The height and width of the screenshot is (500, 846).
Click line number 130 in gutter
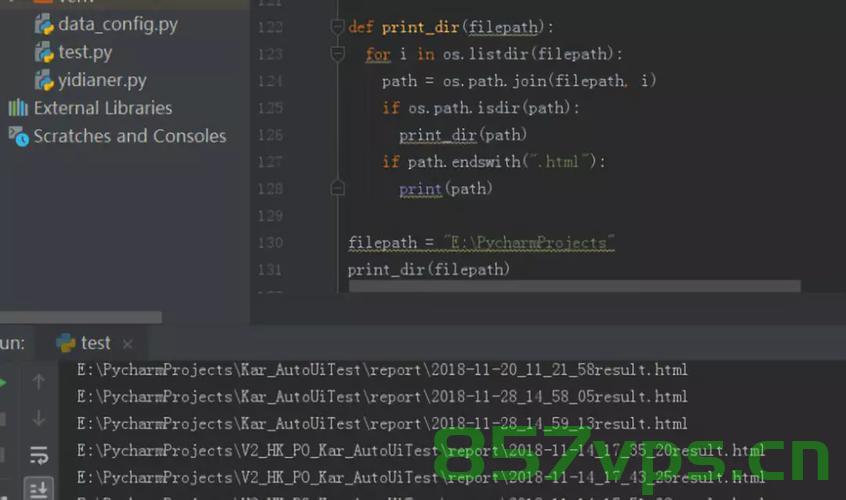tap(270, 243)
